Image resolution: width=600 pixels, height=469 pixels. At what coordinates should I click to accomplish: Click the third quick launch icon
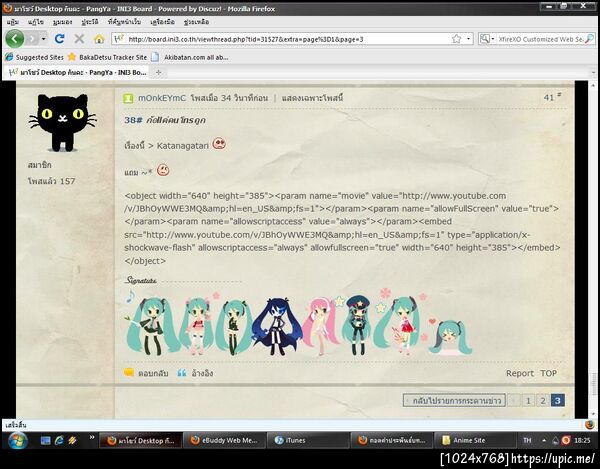coord(72,440)
